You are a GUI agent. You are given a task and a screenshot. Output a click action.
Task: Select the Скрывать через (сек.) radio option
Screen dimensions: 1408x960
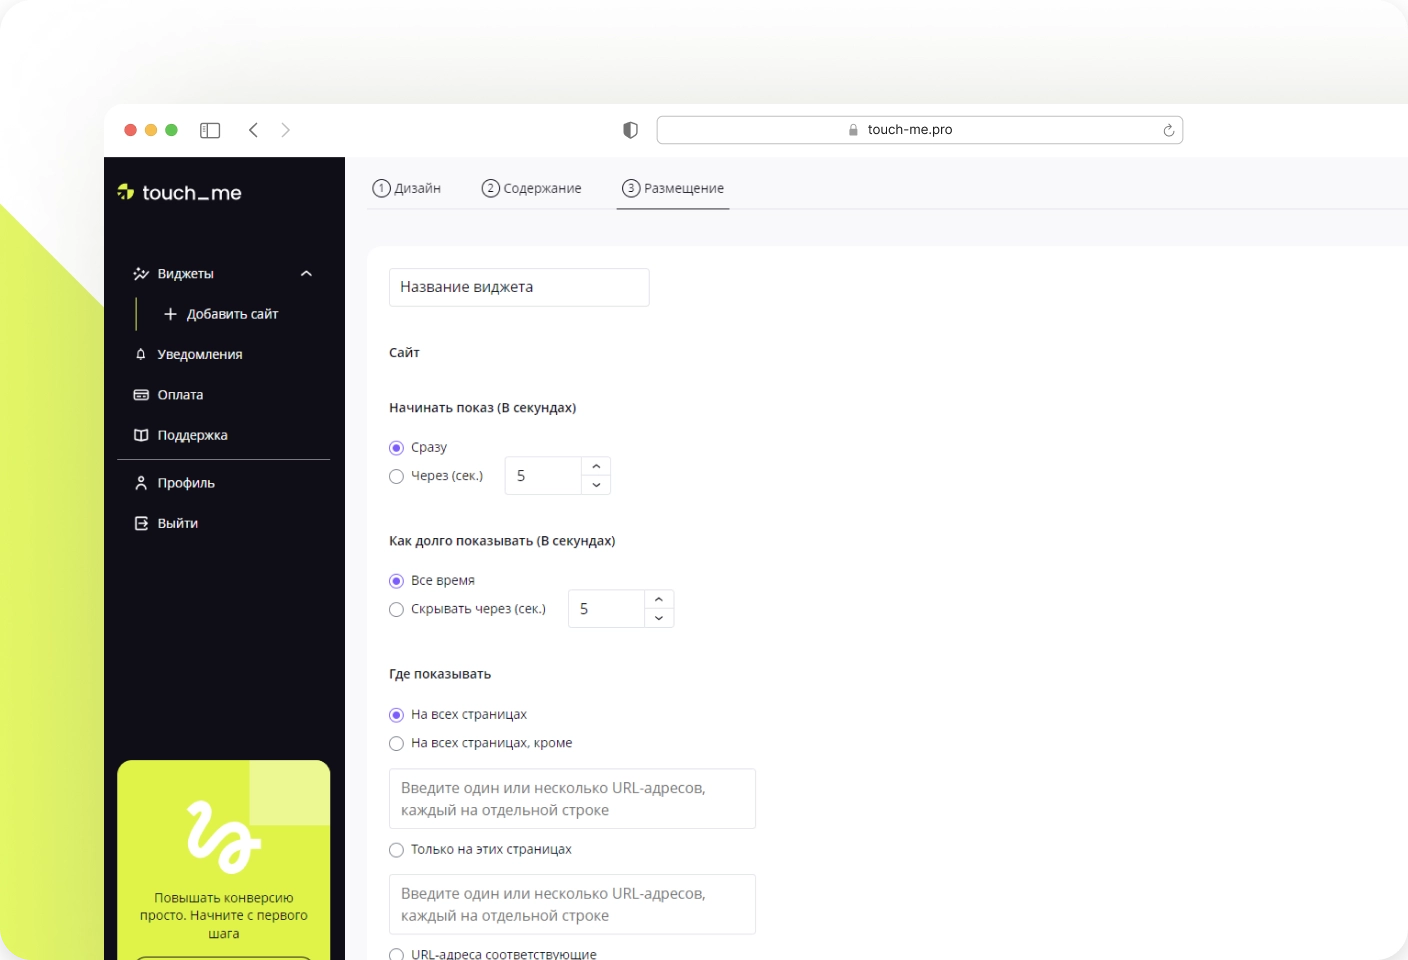396,610
